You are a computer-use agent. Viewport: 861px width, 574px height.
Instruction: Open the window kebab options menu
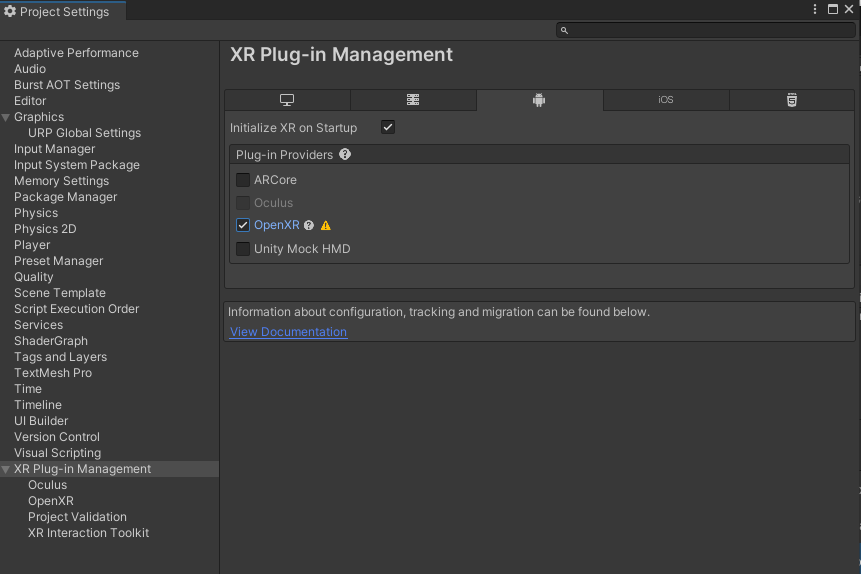(815, 9)
